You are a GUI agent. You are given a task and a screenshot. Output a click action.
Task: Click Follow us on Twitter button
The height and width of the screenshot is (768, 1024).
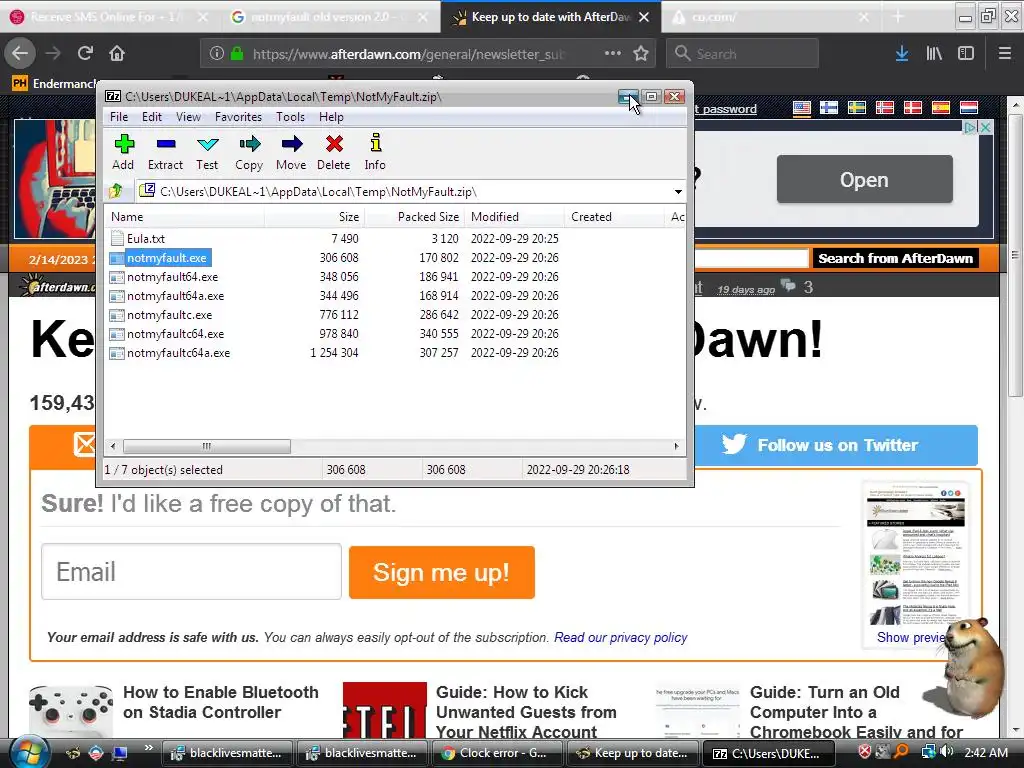(x=836, y=445)
